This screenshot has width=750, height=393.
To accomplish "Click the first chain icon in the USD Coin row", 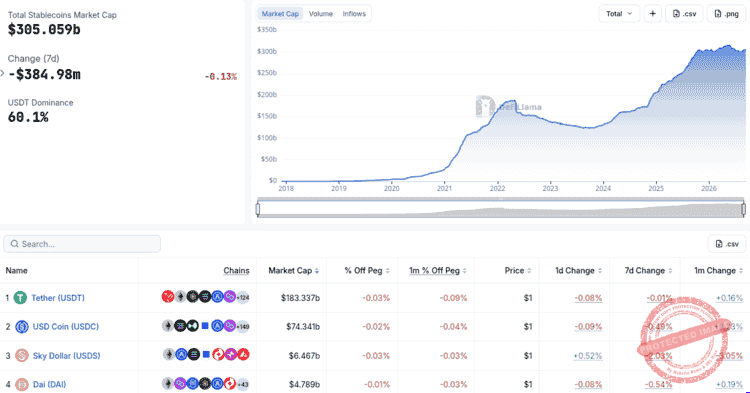I will 167,326.
